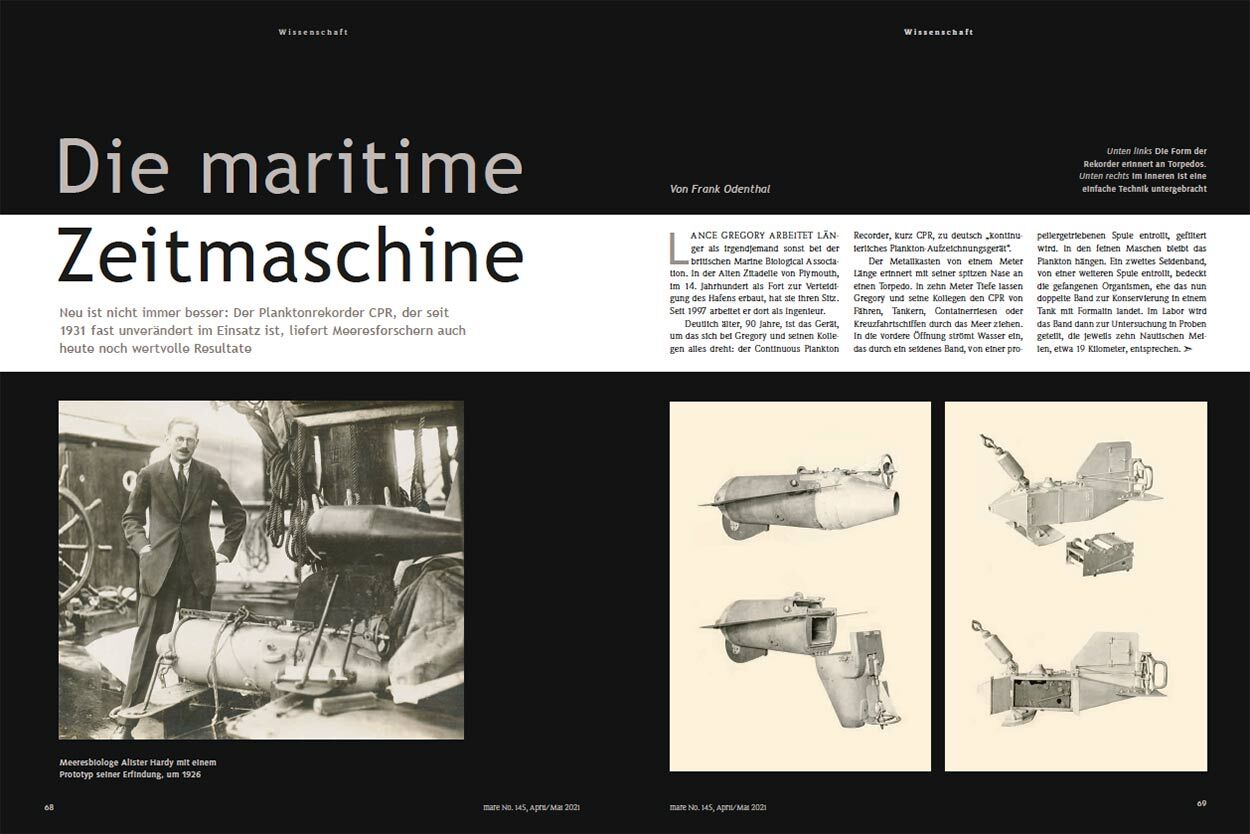Image resolution: width=1250 pixels, height=834 pixels.
Task: Toggle the left Wissenschaft section header
Action: tap(313, 31)
